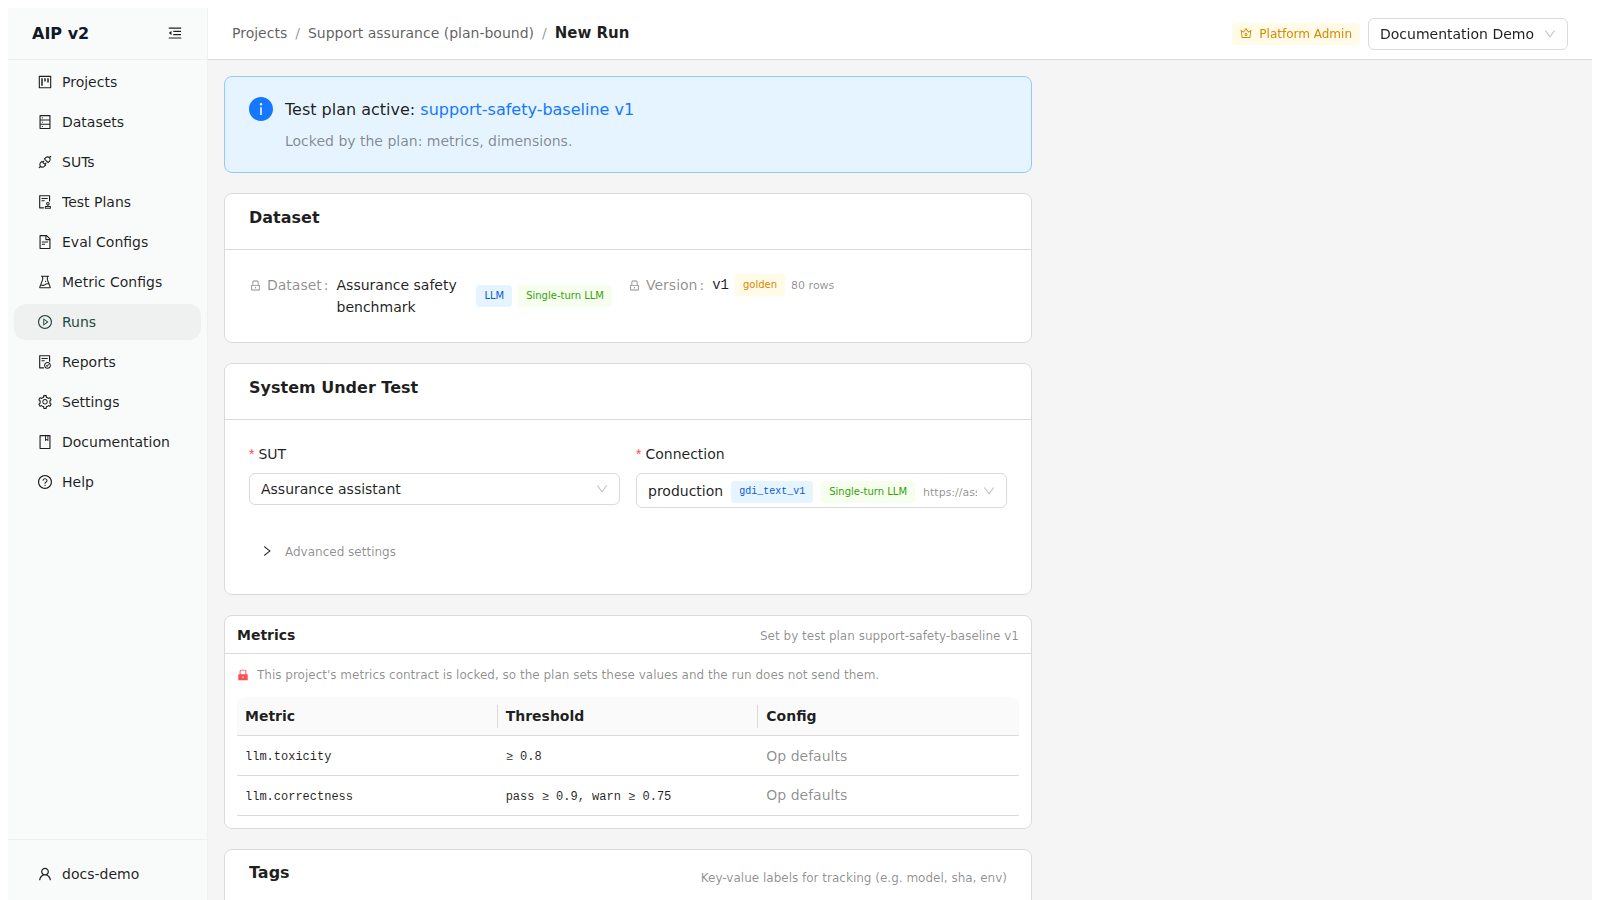Viewport: 1600px width, 900px height.
Task: Click the Projects breadcrumb link
Action: [259, 33]
